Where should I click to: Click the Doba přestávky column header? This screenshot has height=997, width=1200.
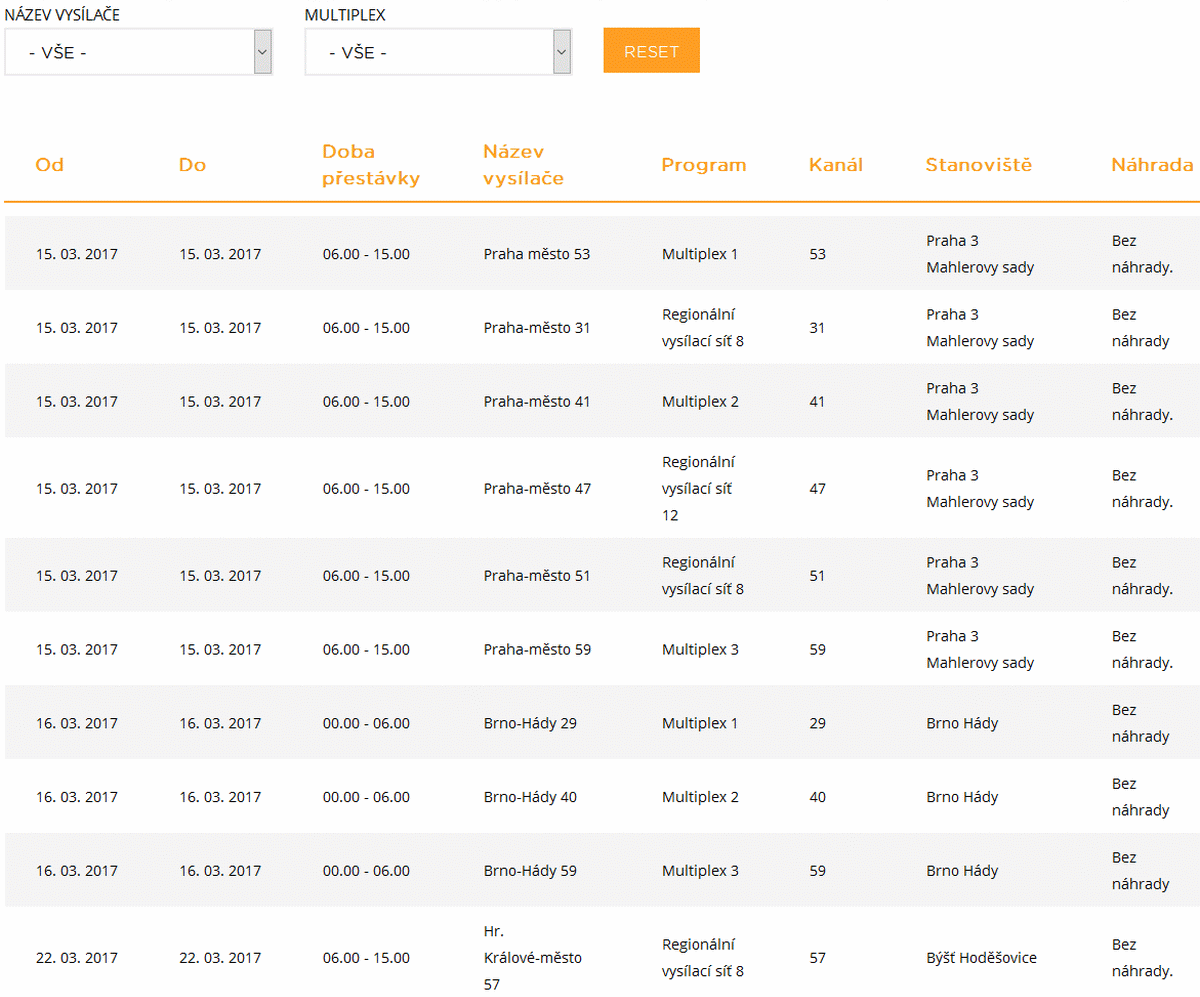point(371,165)
